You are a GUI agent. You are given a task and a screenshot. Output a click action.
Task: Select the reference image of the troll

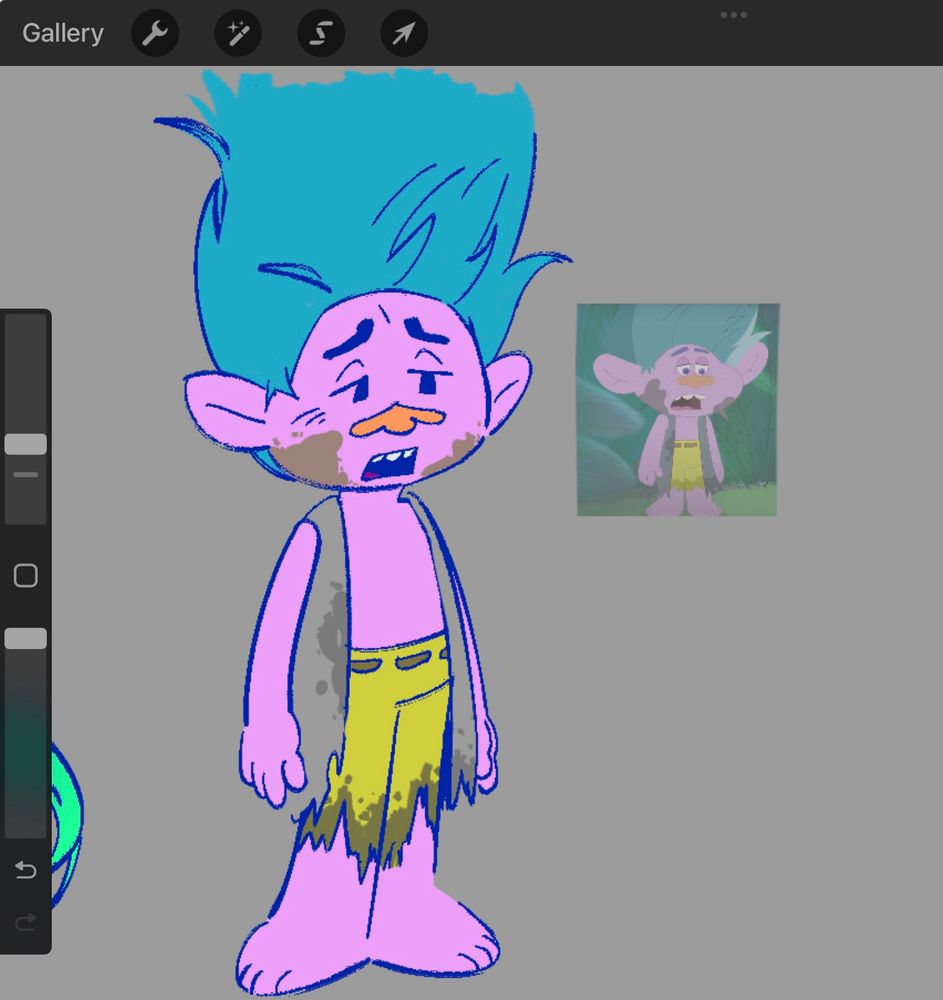coord(678,409)
